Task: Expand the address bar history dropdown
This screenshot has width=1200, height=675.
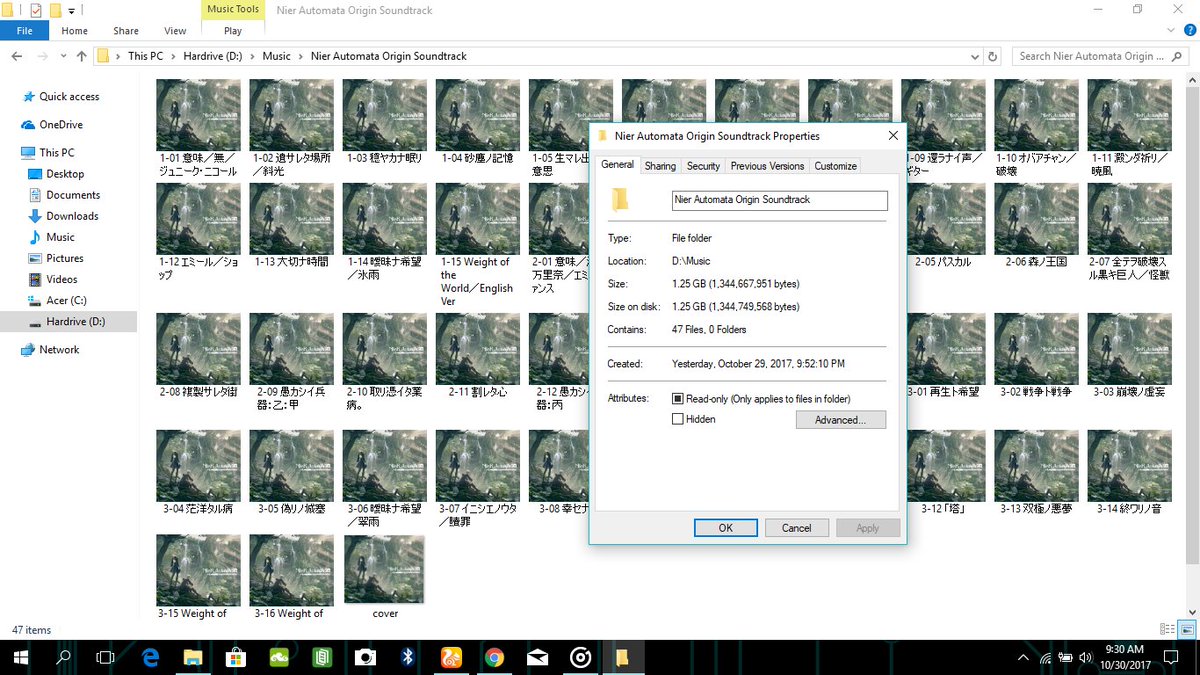Action: (975, 57)
